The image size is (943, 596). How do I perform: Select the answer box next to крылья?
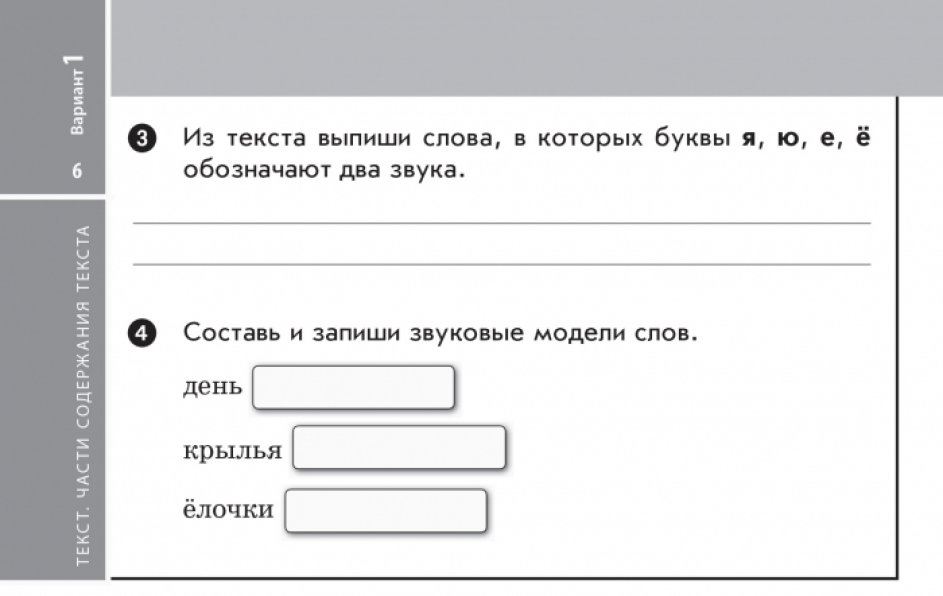pyautogui.click(x=399, y=447)
